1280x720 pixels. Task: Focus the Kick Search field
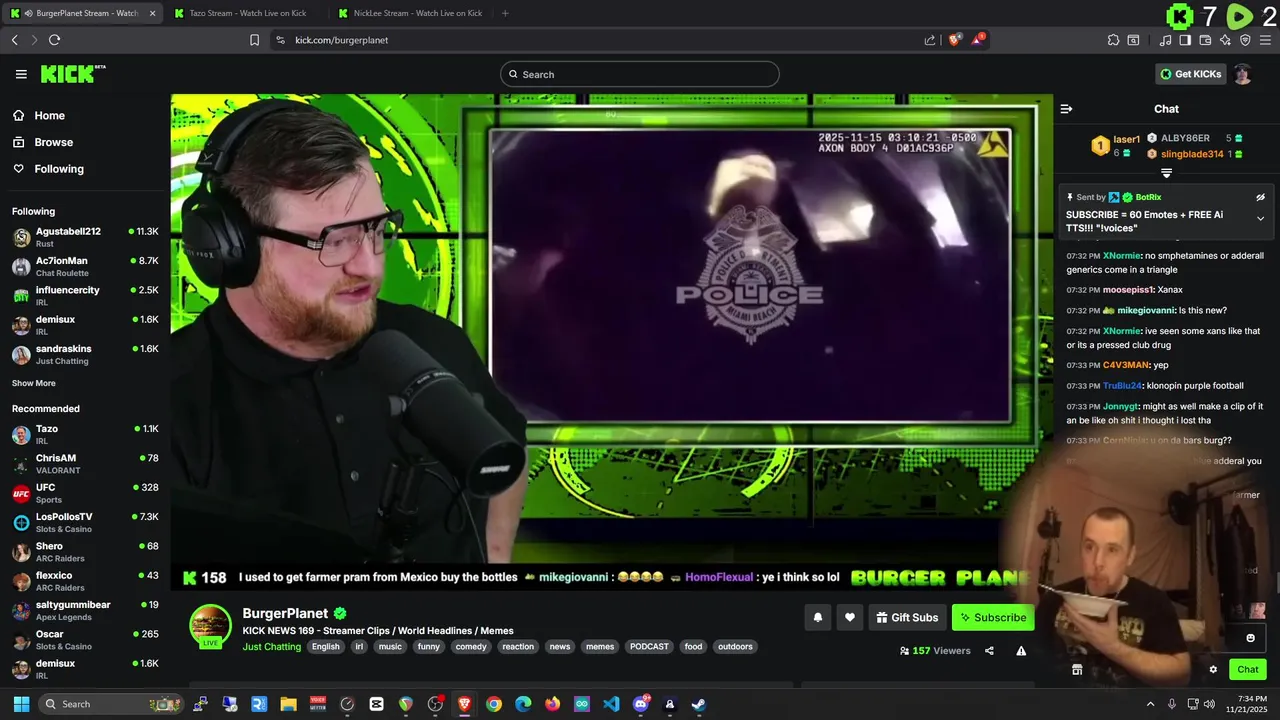640,74
